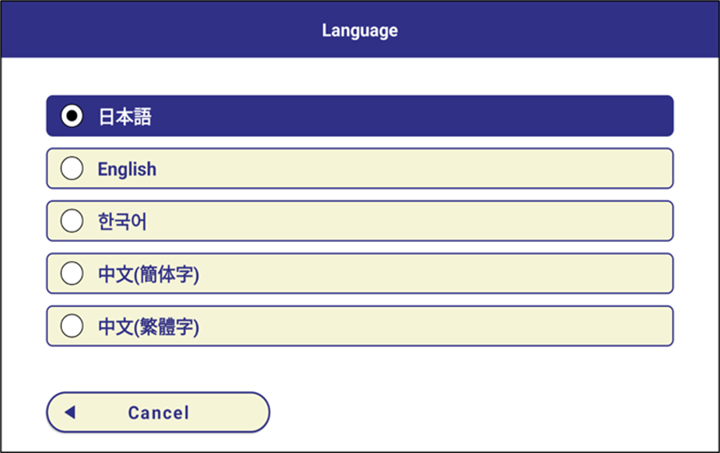Select the 日本語 radio button circle
This screenshot has height=453, width=720.
pos(72,116)
